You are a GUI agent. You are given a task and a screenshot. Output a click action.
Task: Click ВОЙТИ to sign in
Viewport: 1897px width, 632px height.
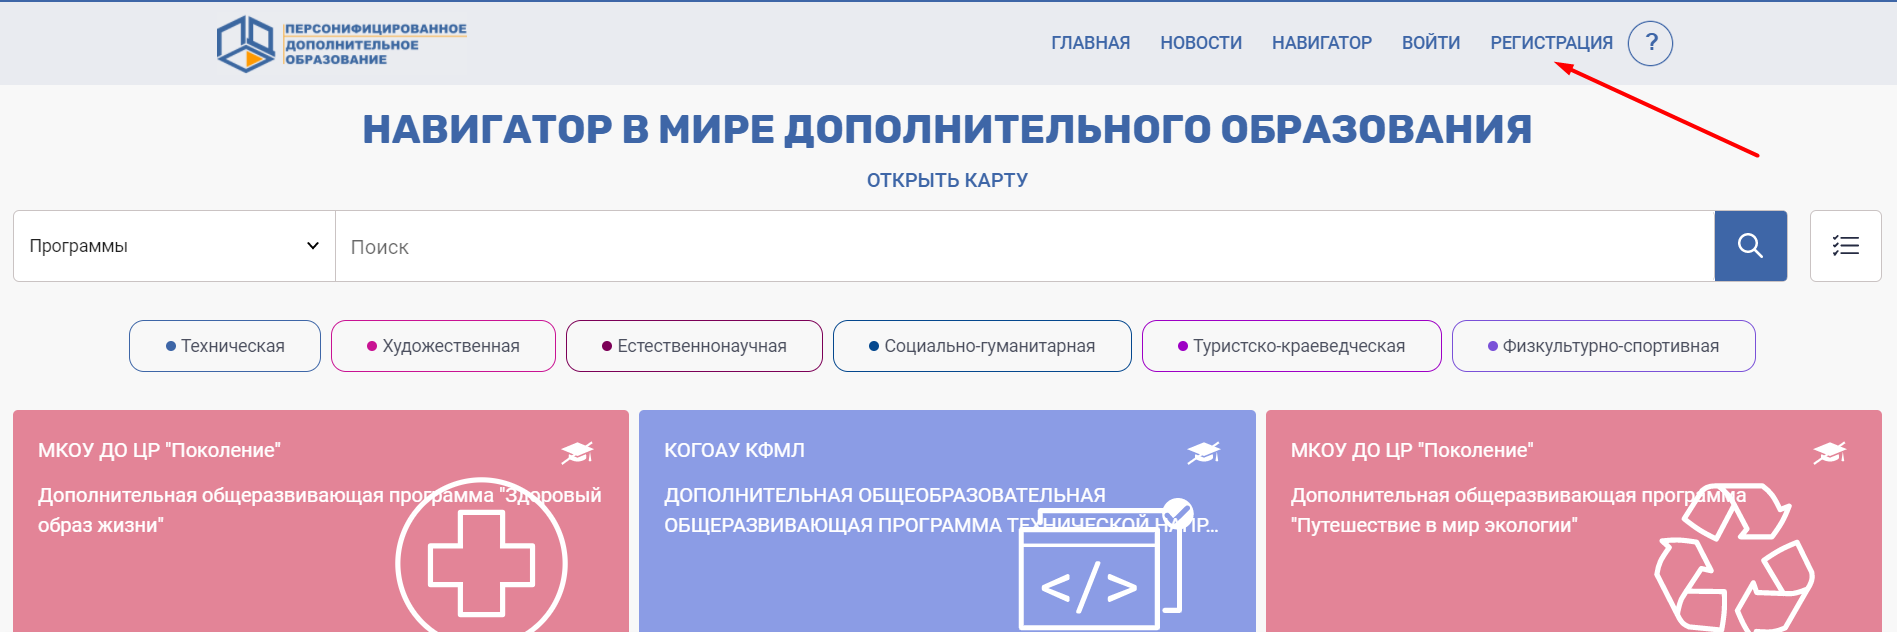[x=1431, y=43]
